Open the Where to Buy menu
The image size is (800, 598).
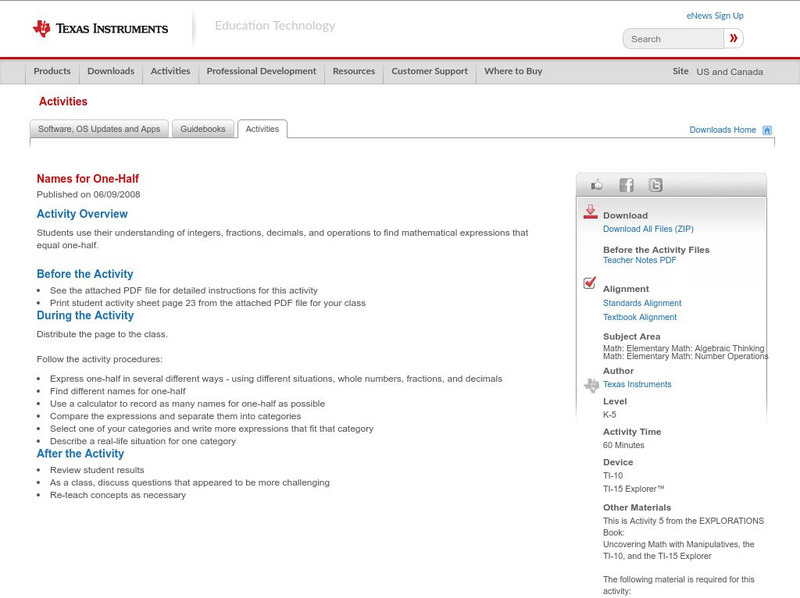point(512,72)
